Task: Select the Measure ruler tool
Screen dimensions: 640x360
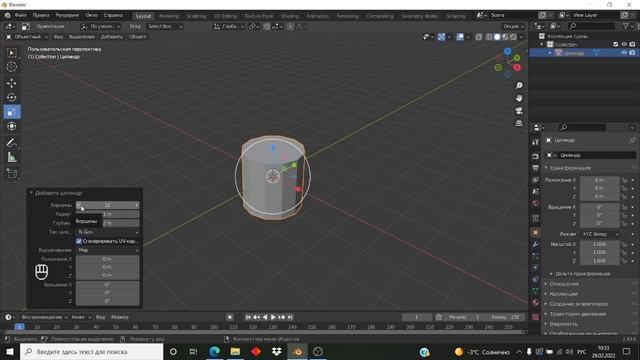Action: [x=11, y=157]
